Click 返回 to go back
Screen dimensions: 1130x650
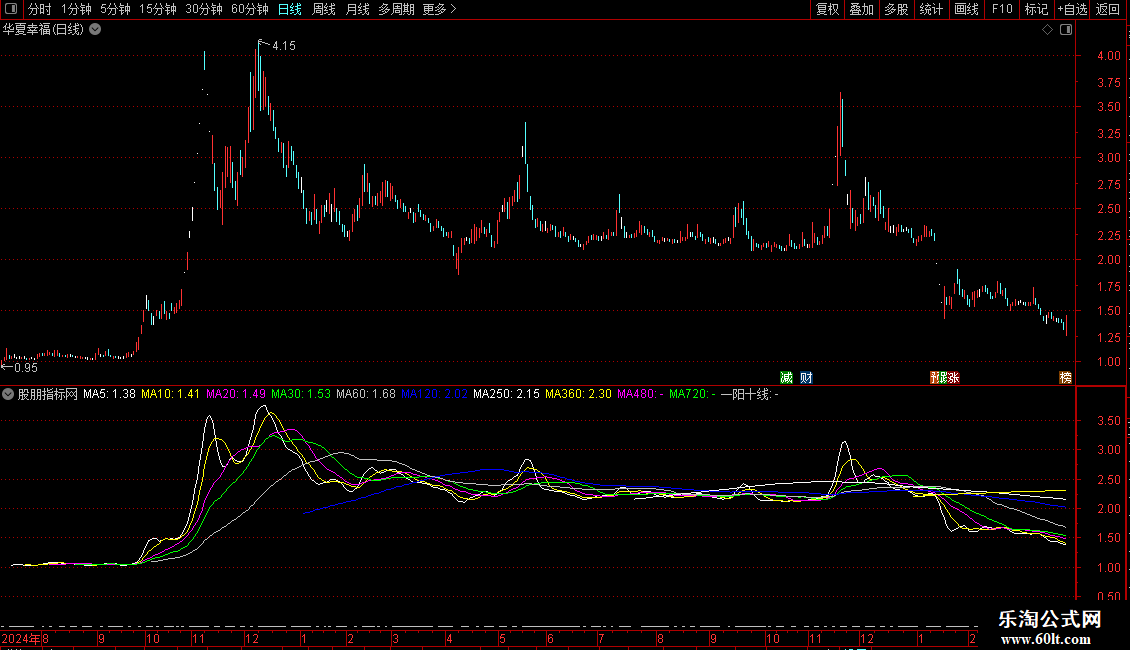[1108, 9]
